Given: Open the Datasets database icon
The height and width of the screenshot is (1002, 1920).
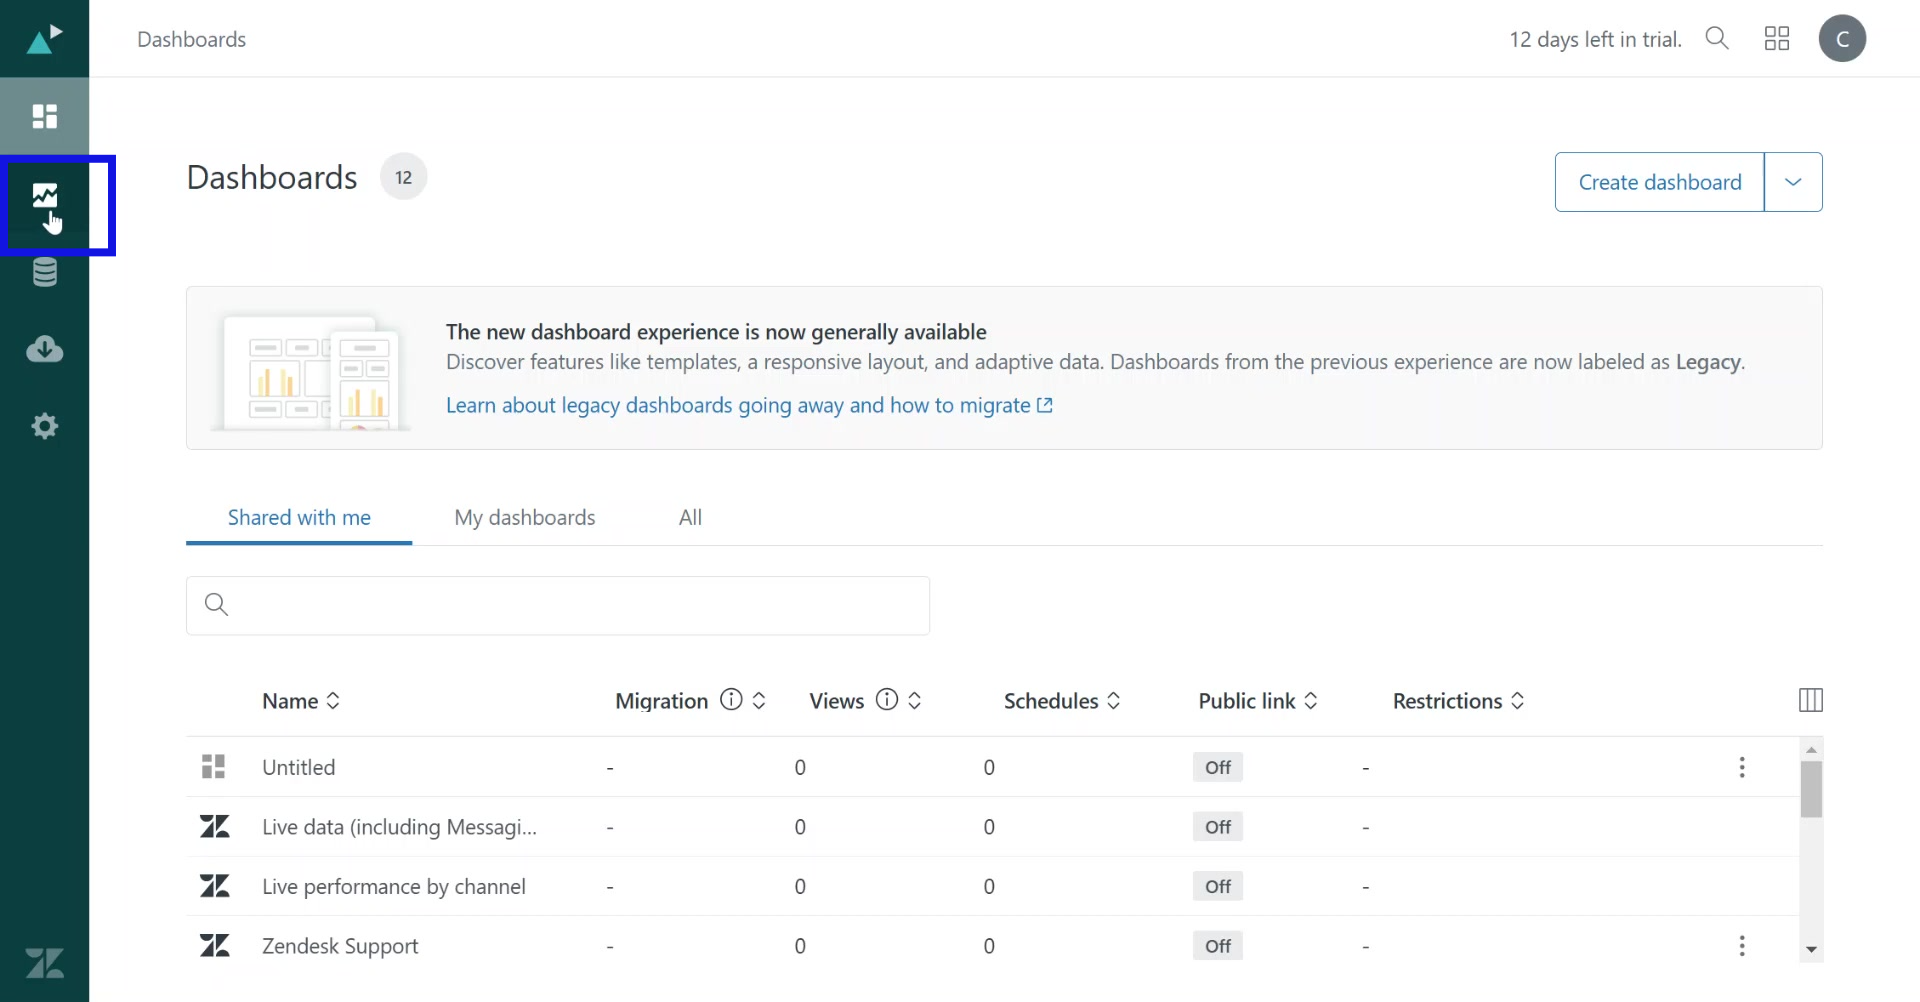Looking at the screenshot, I should point(44,272).
